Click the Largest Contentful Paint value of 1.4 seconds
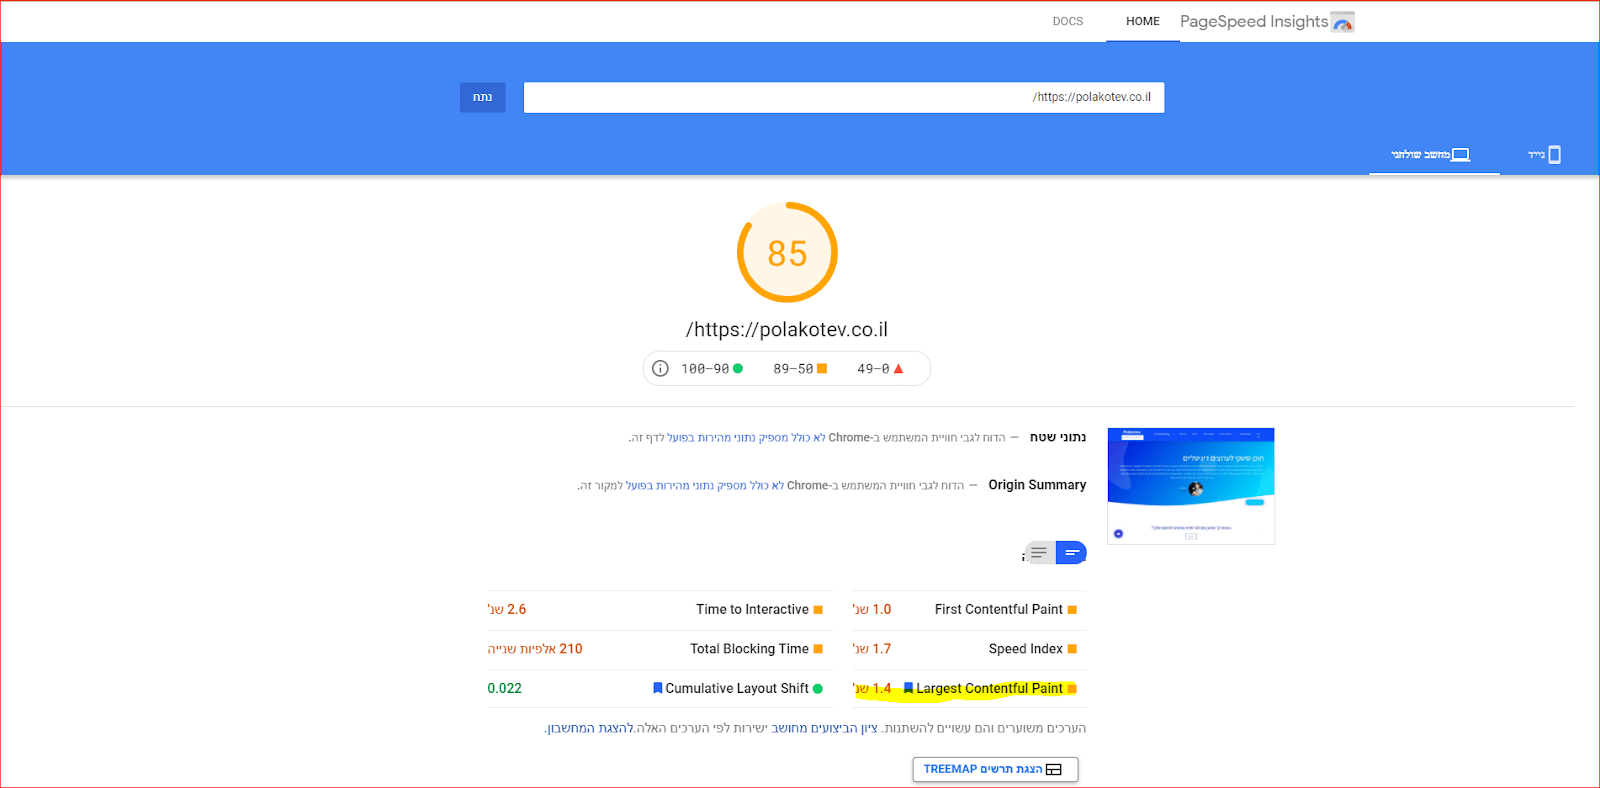Screen dimensions: 1600x788 click(872, 688)
